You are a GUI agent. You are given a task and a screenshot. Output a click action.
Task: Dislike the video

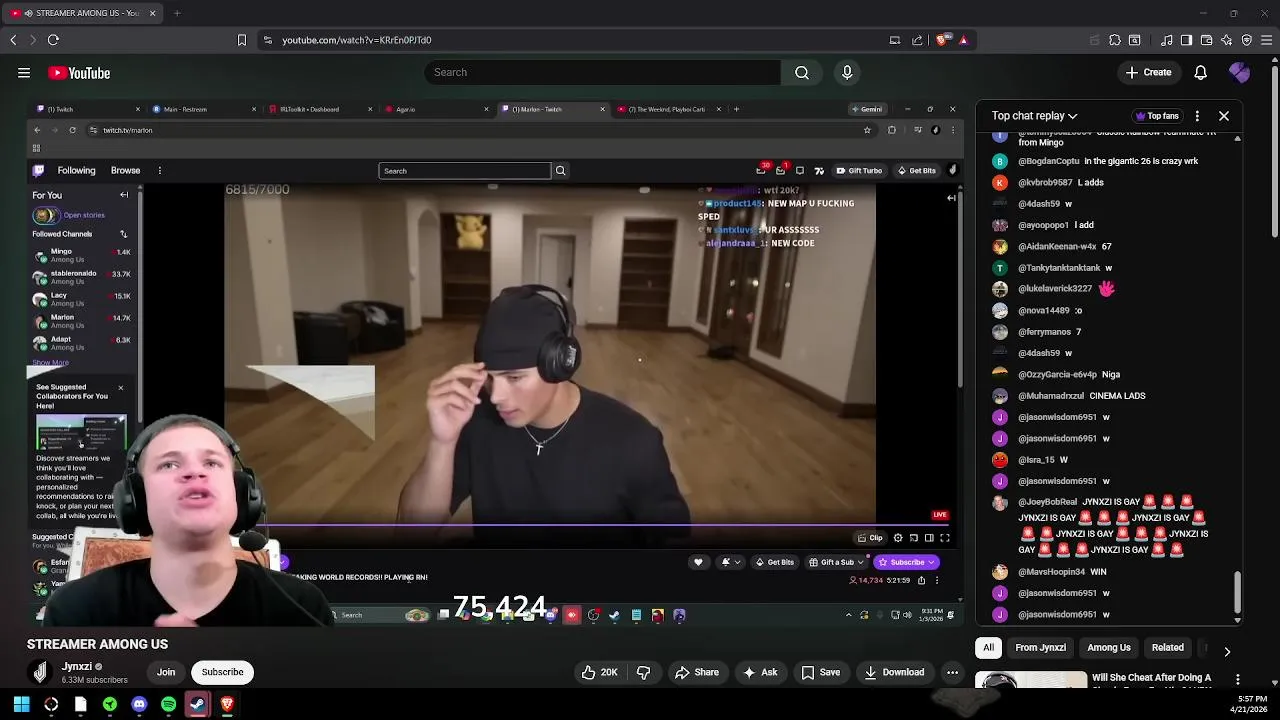[x=643, y=672]
